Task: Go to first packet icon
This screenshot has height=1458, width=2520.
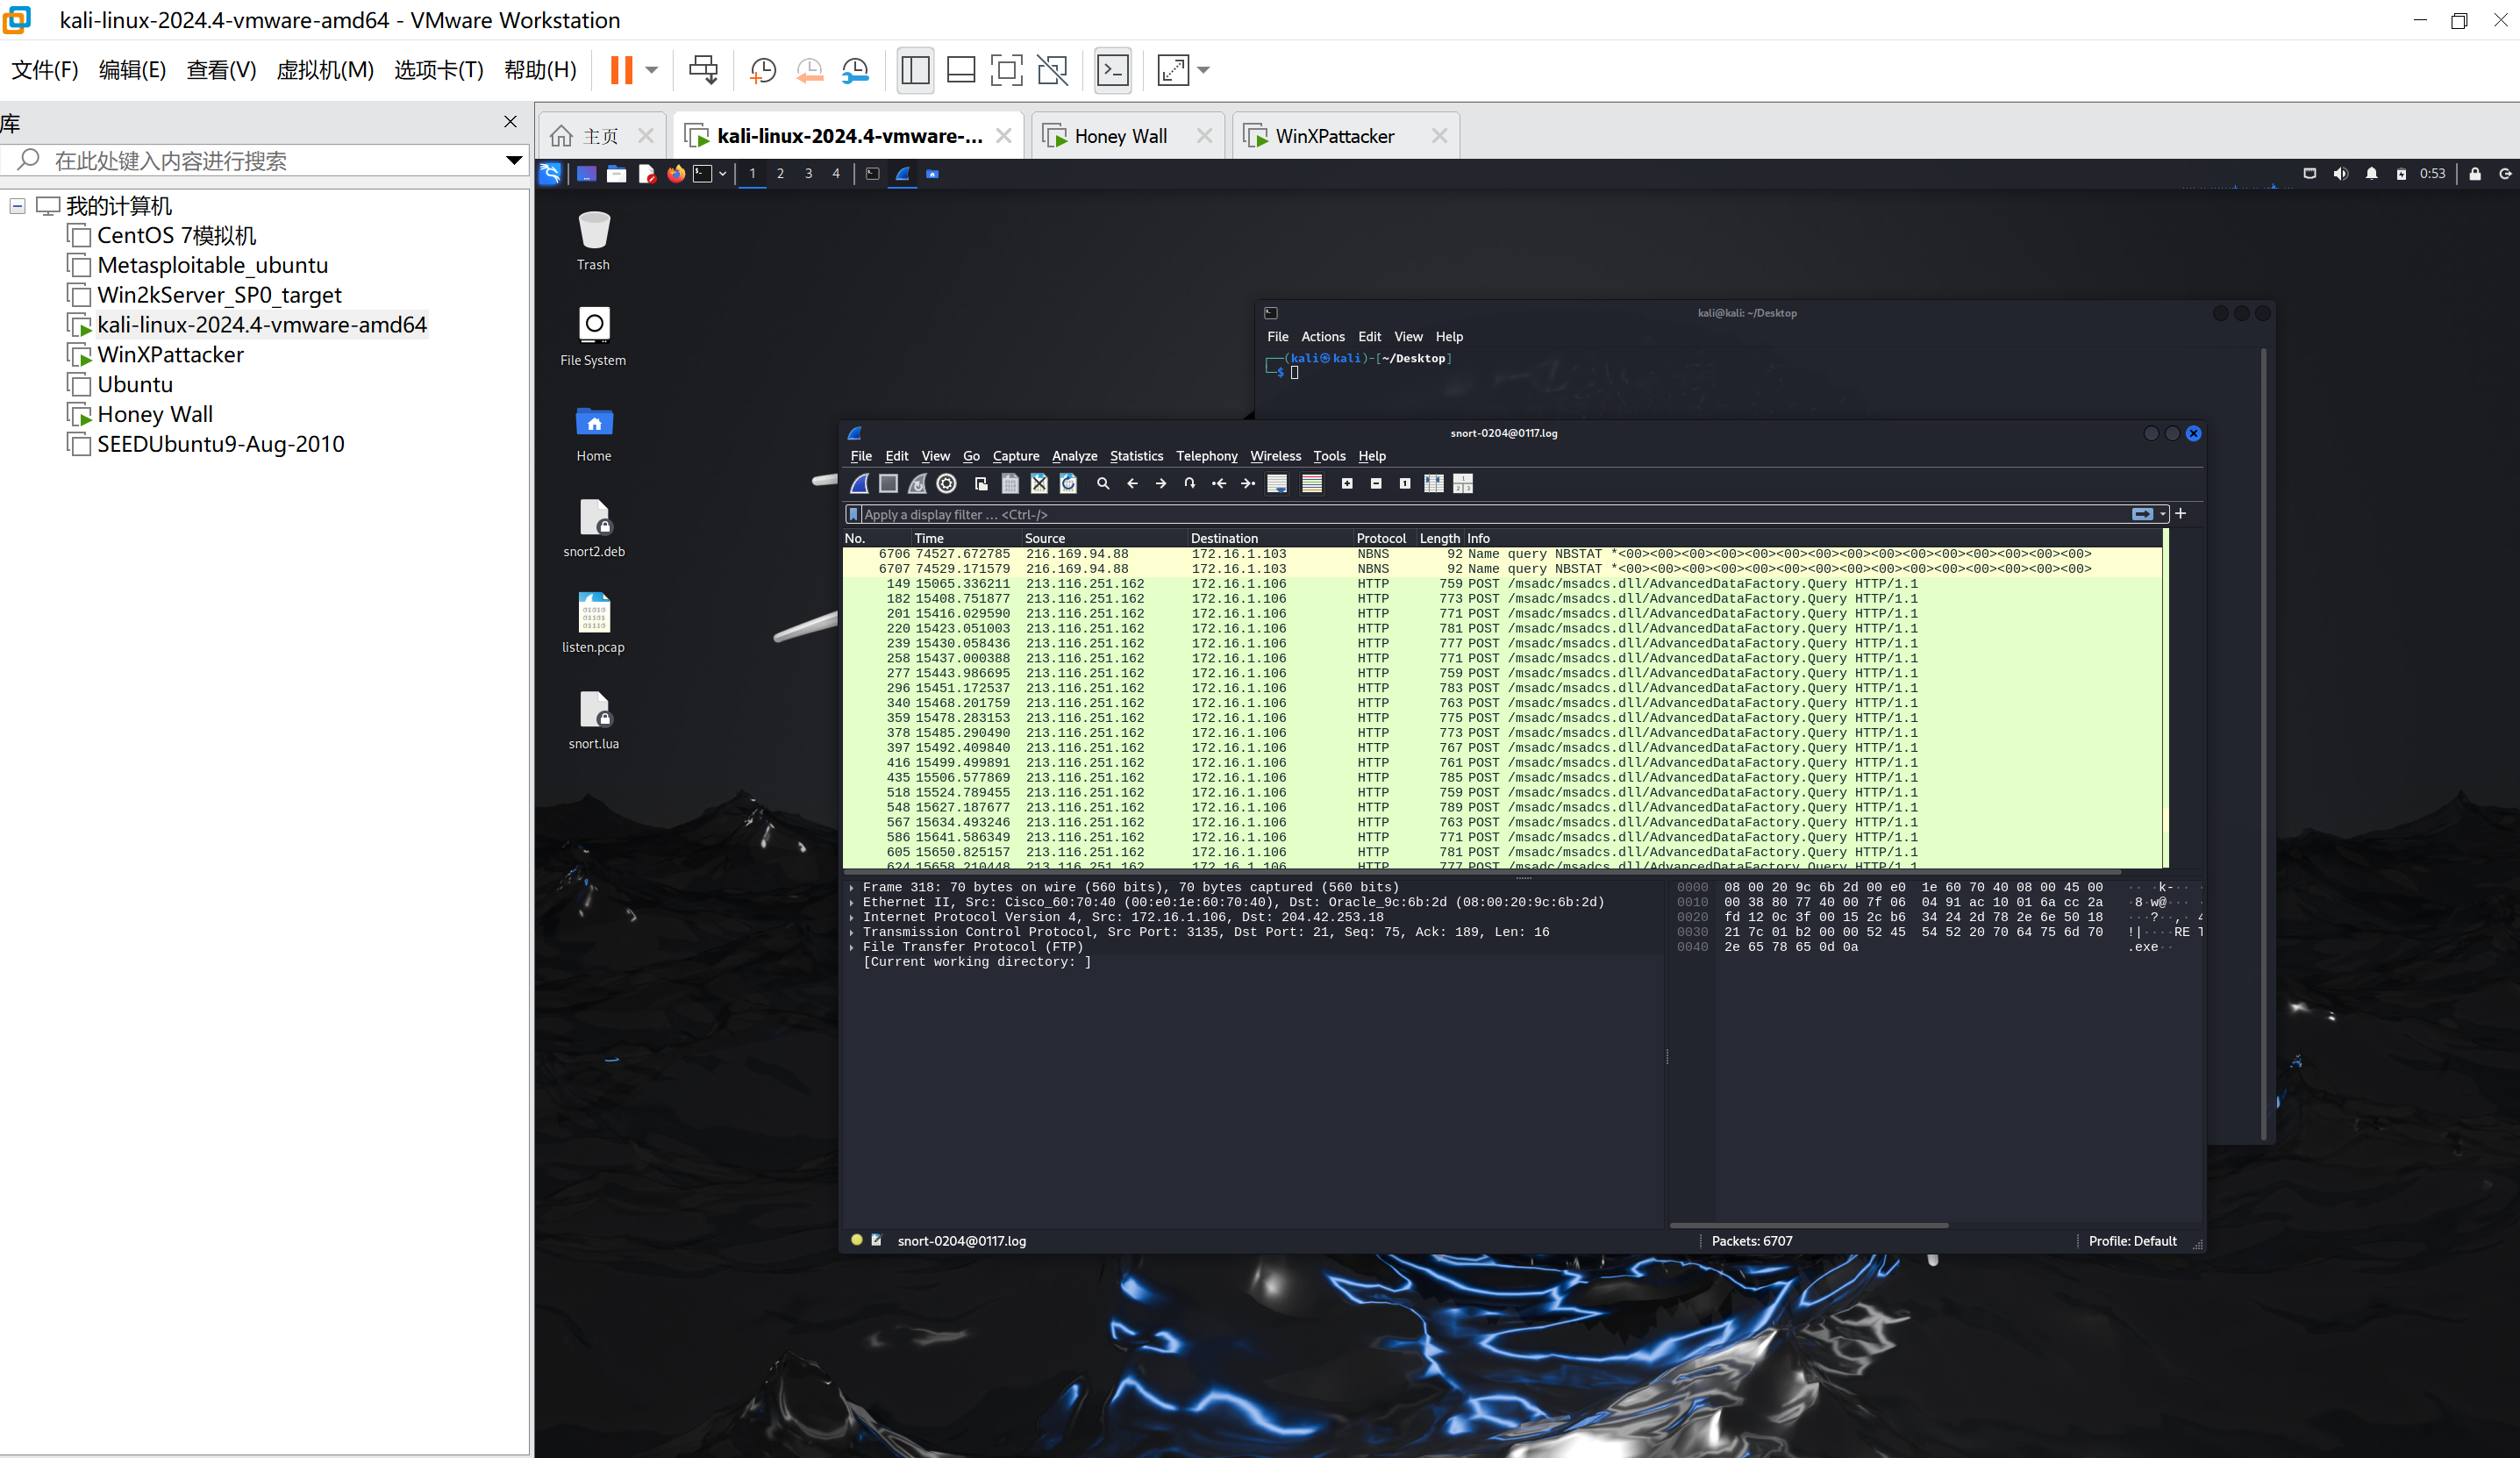Action: tap(1219, 484)
